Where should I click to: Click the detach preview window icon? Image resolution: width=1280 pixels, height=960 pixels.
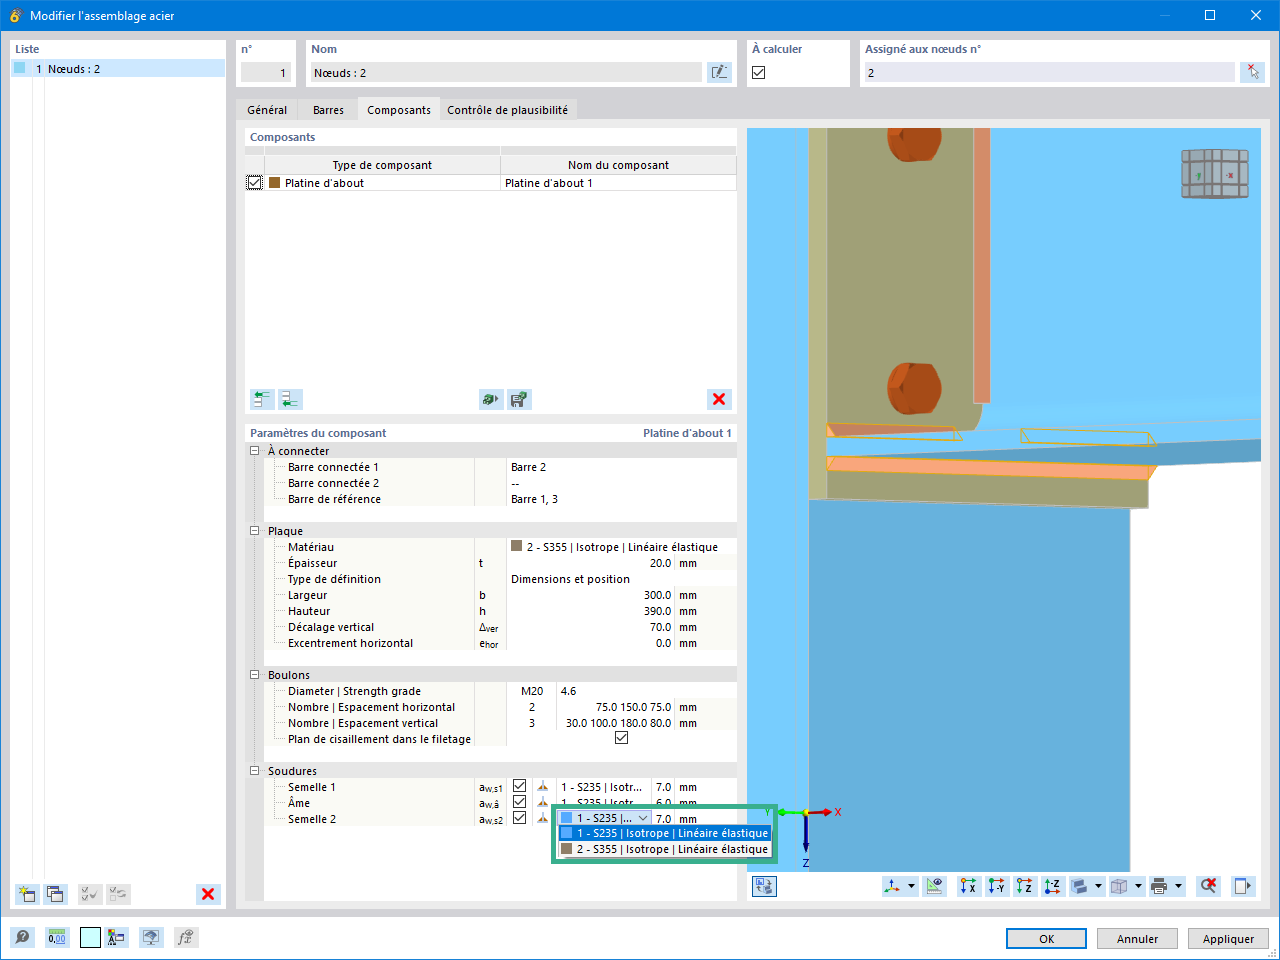[x=1243, y=886]
